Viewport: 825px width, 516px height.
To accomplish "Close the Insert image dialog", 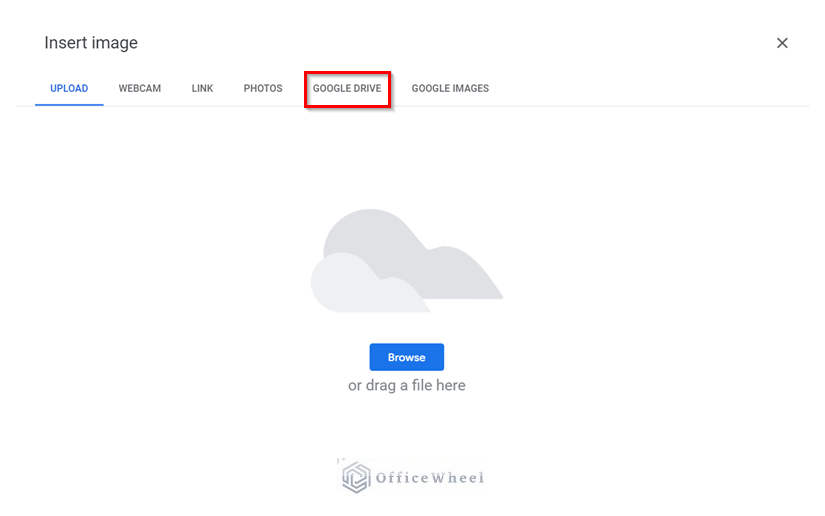I will tap(782, 43).
